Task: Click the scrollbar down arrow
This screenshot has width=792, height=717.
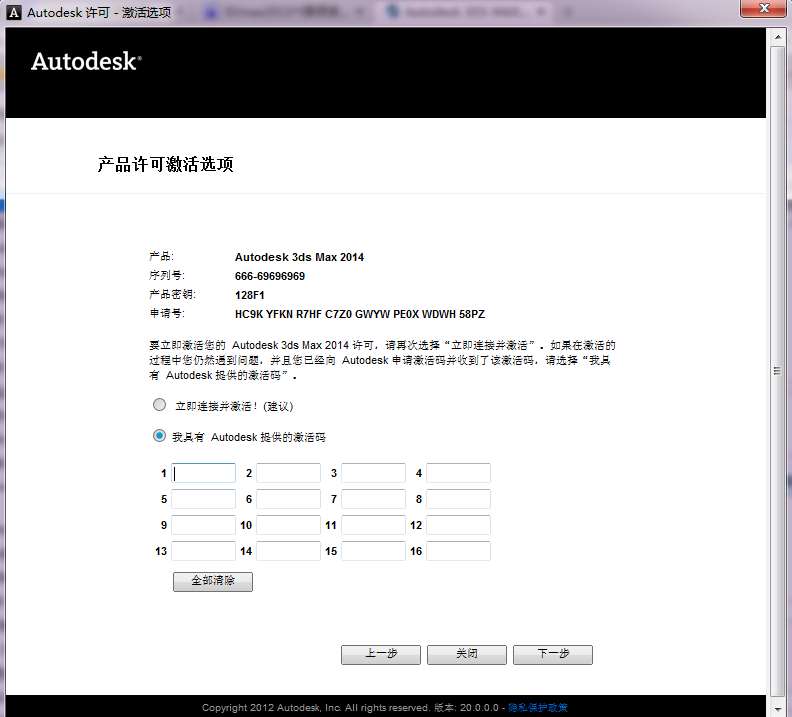Action: click(777, 709)
